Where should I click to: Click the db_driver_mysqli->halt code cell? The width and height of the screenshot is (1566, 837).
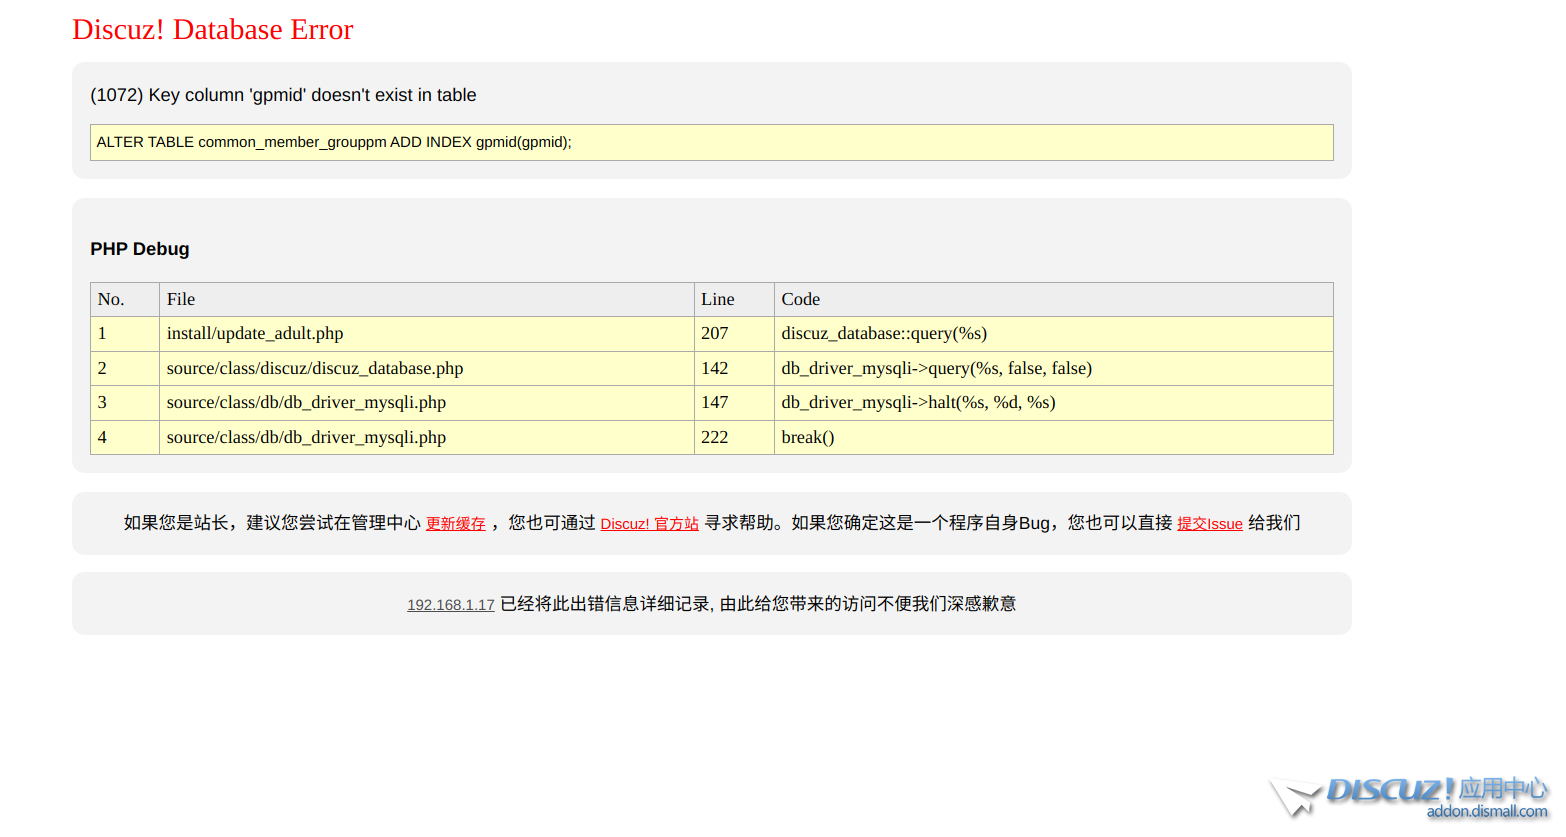(x=918, y=403)
